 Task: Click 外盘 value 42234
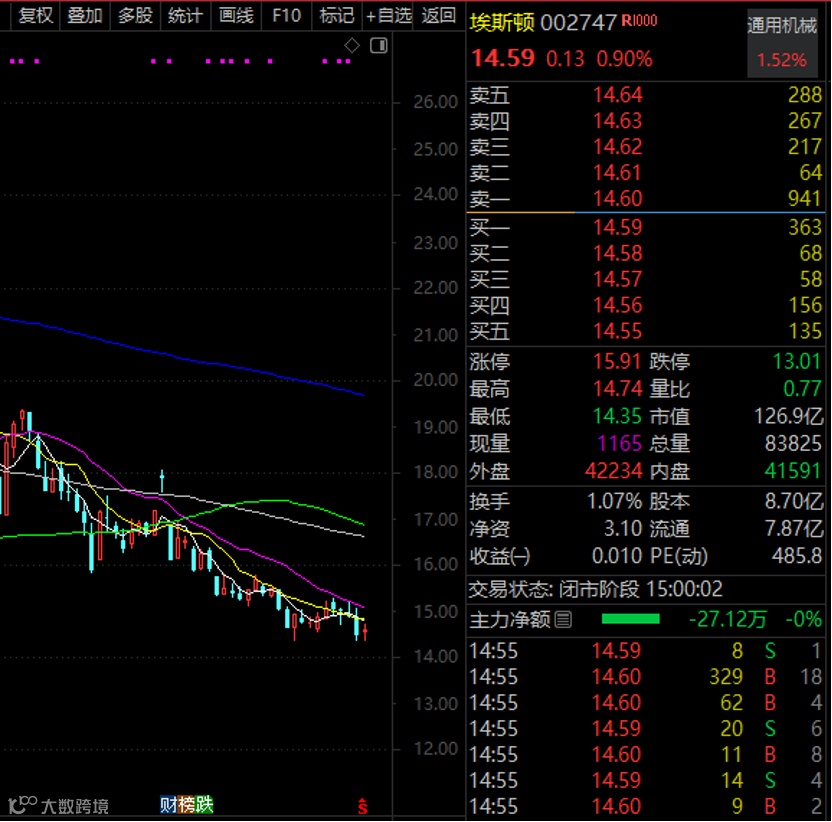613,471
